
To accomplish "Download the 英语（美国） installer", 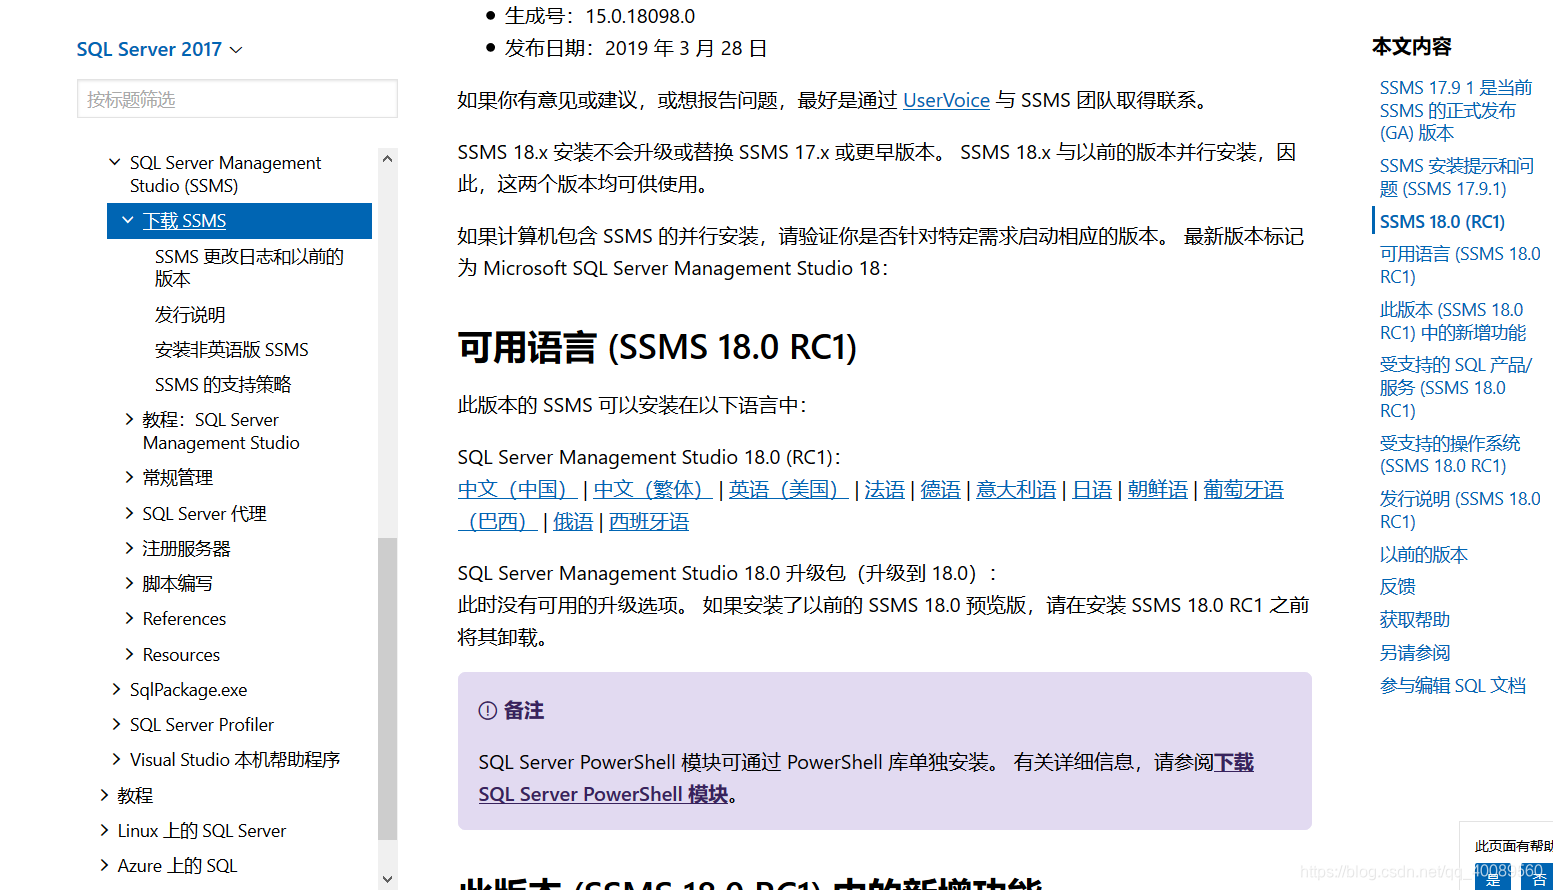I will 788,489.
